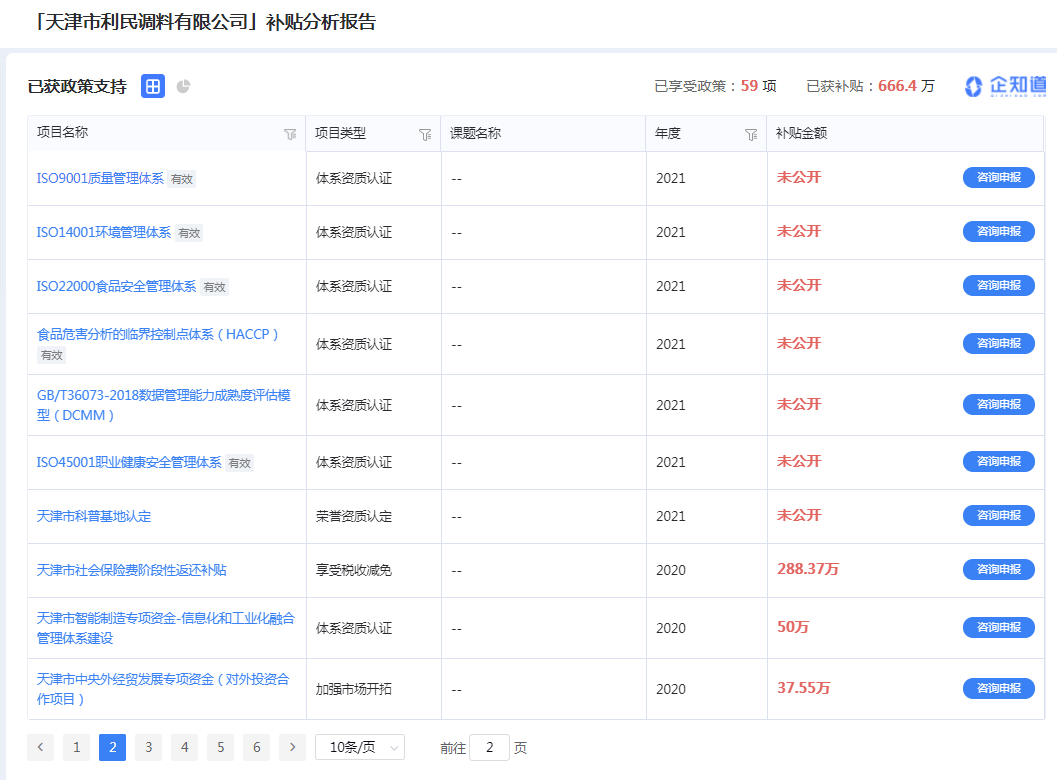The width and height of the screenshot is (1057, 780).
Task: Open 天津市智能制造专项资金 project link
Action: pos(166,628)
